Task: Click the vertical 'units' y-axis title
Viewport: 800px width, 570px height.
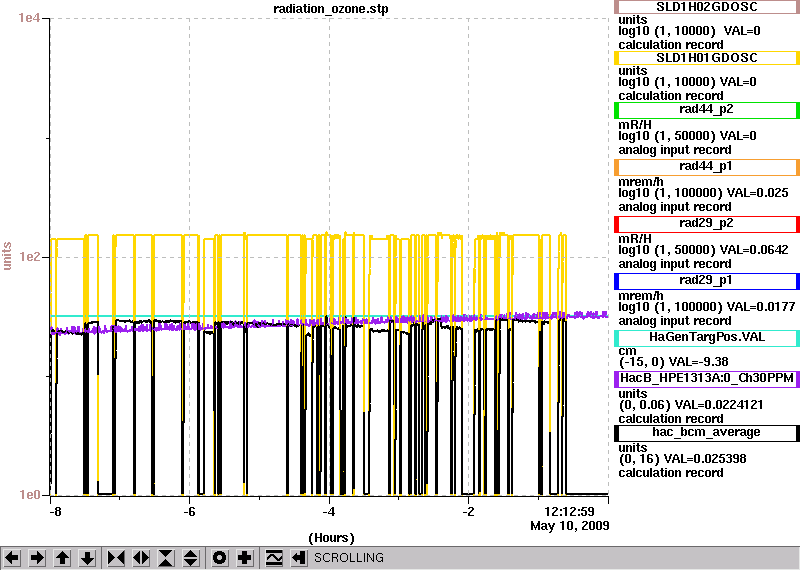Action: tap(7, 256)
